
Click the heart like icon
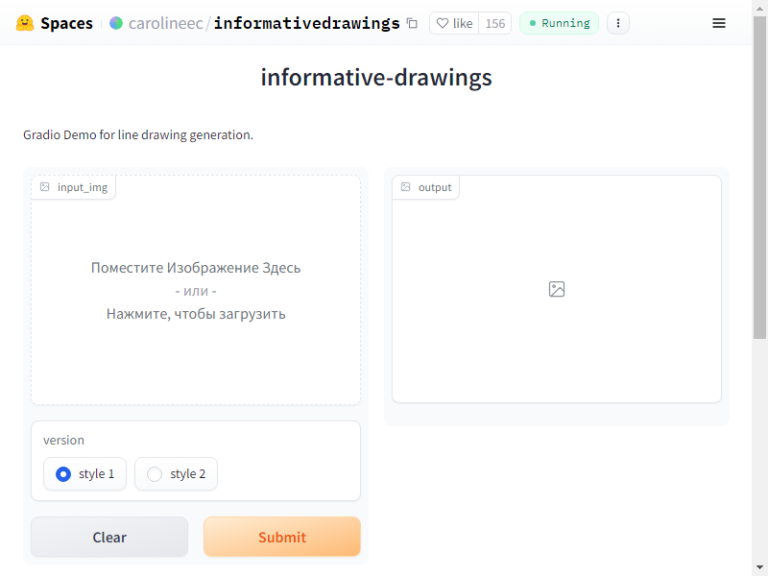442,23
